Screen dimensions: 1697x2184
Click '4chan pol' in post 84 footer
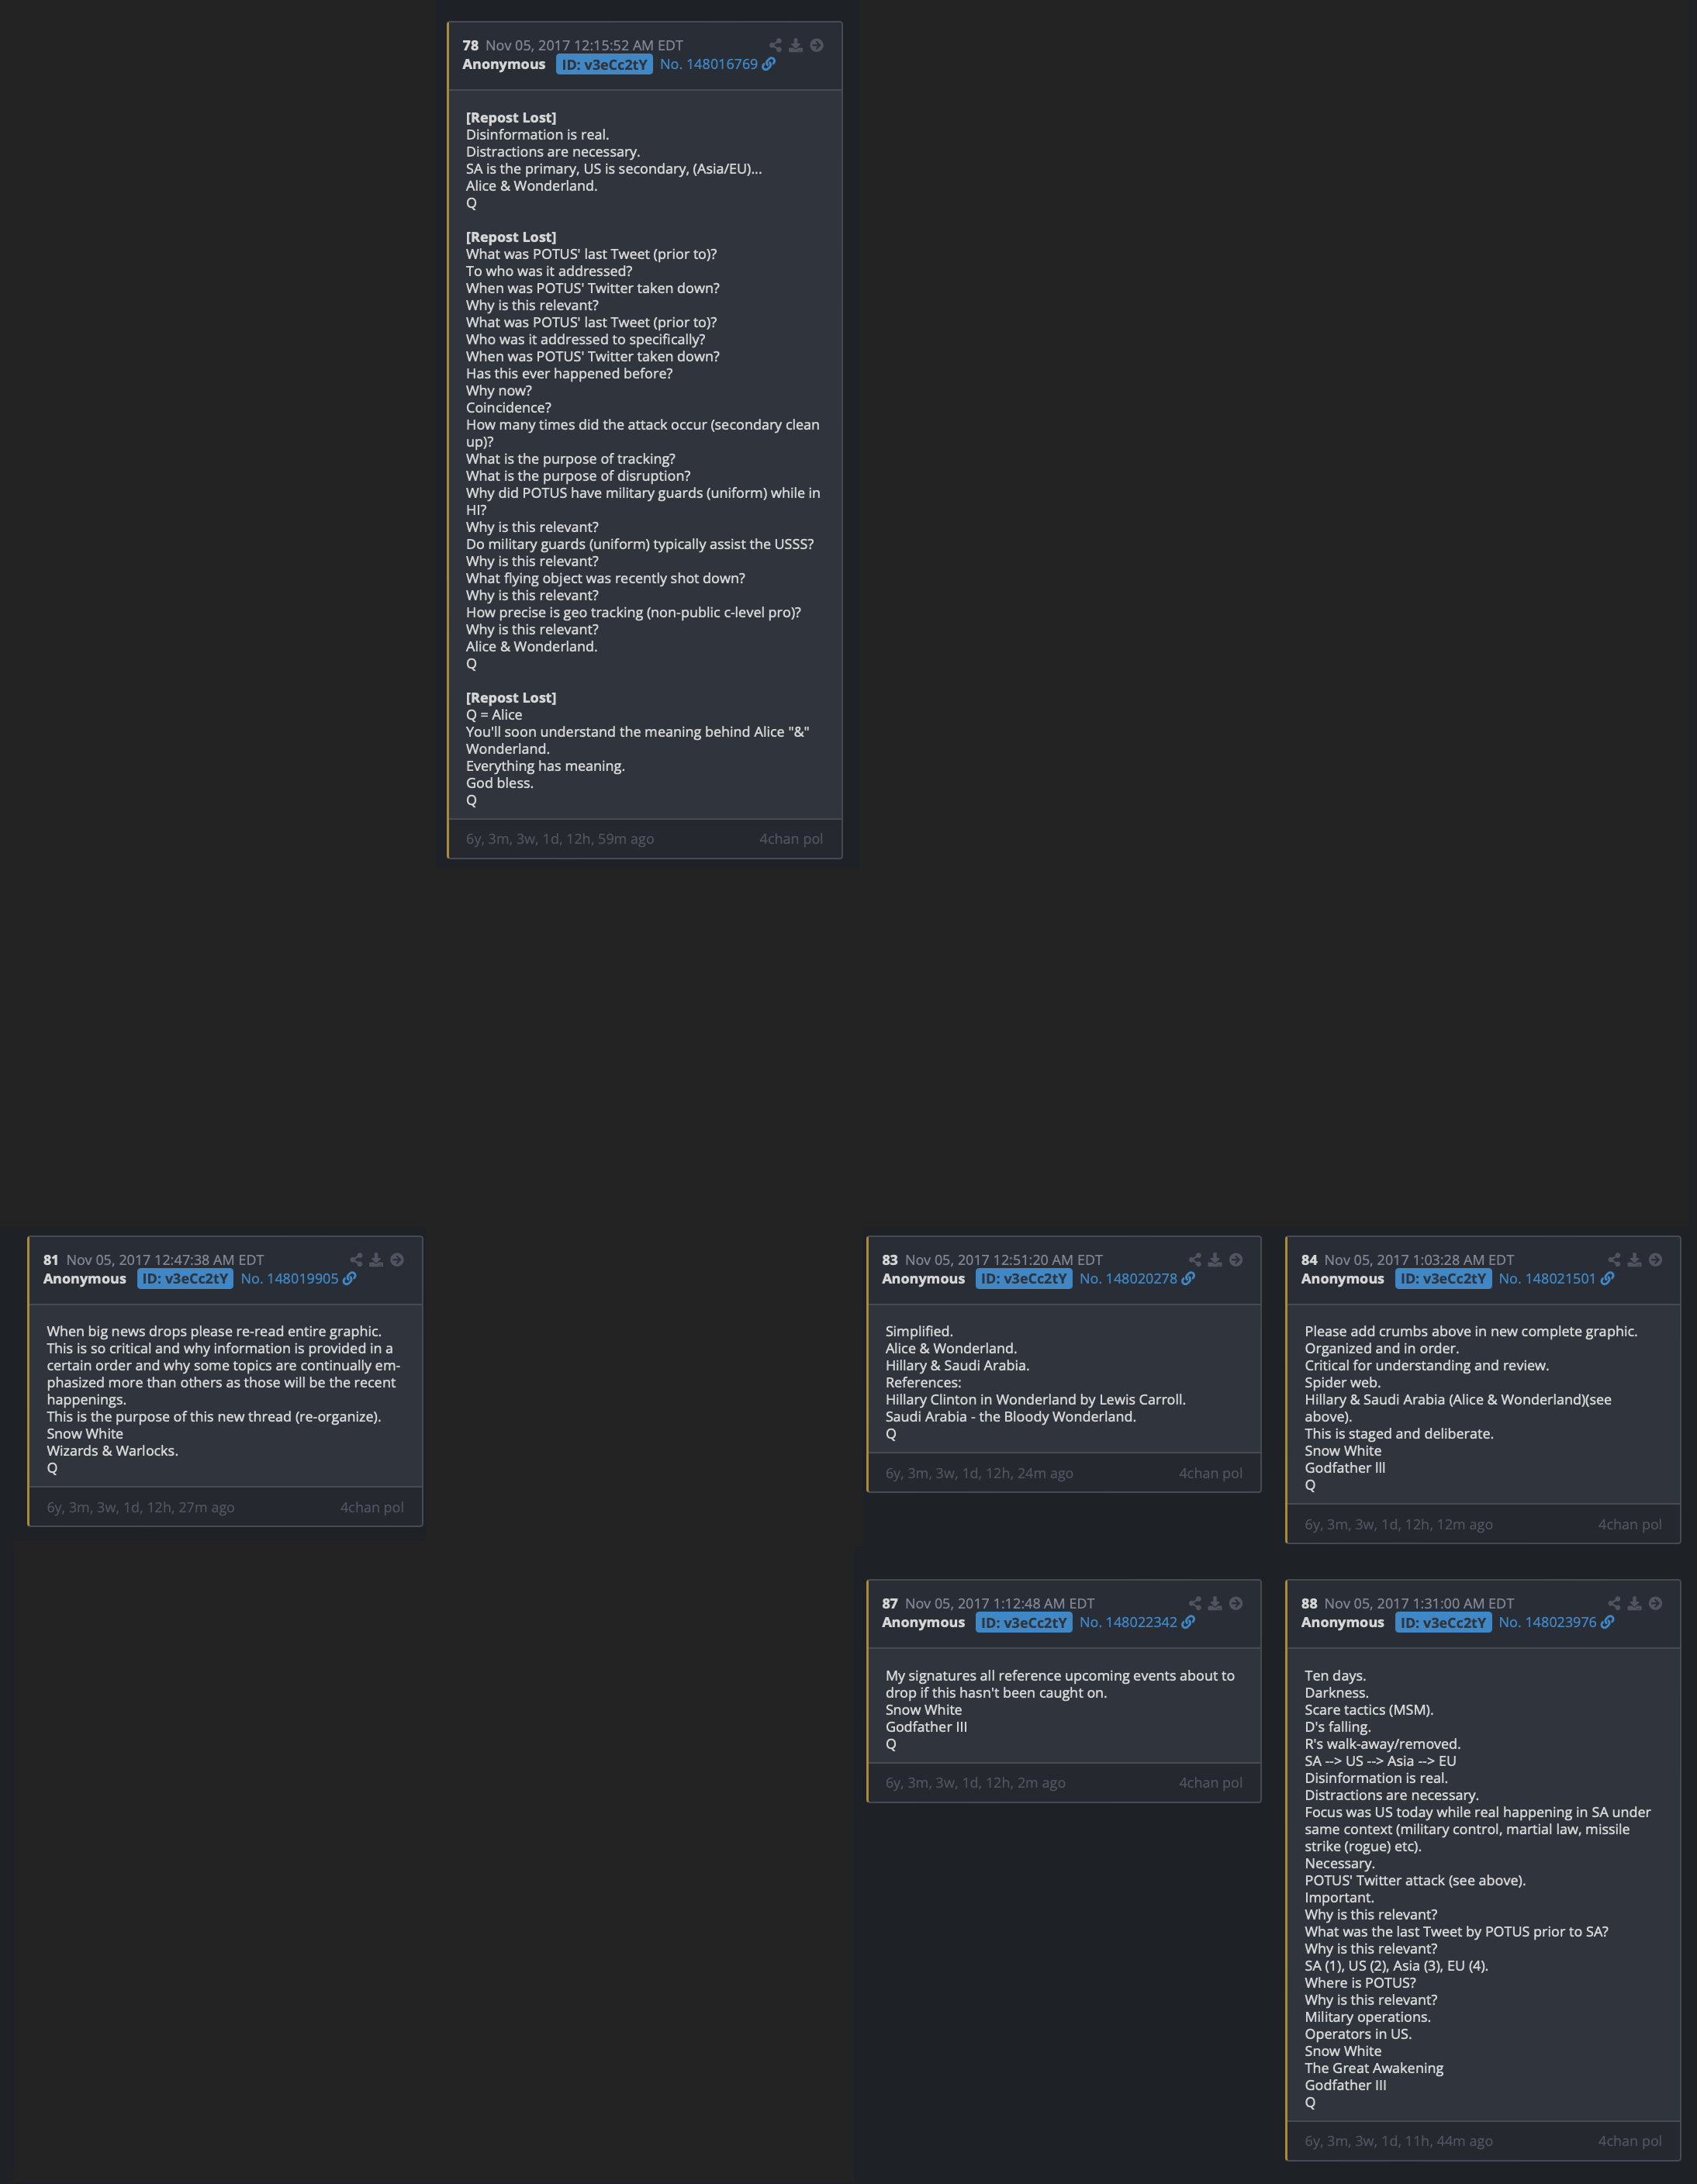(x=1630, y=1525)
